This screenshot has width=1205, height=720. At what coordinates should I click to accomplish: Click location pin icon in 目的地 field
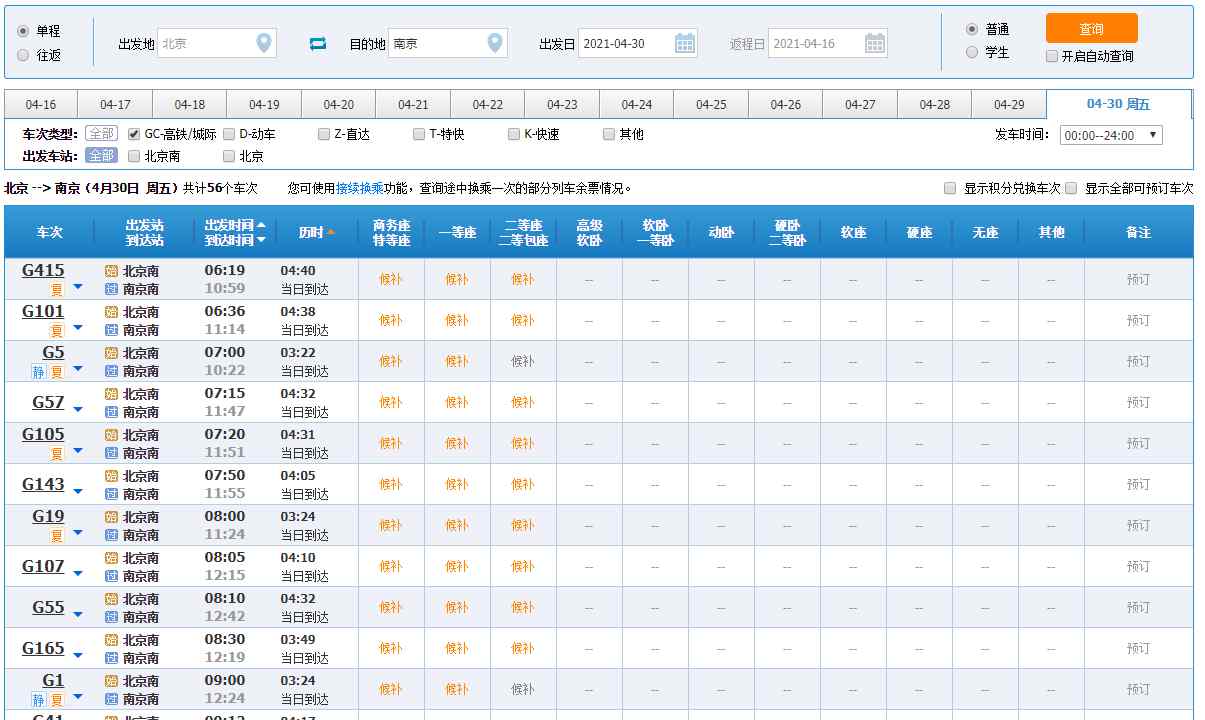(495, 43)
